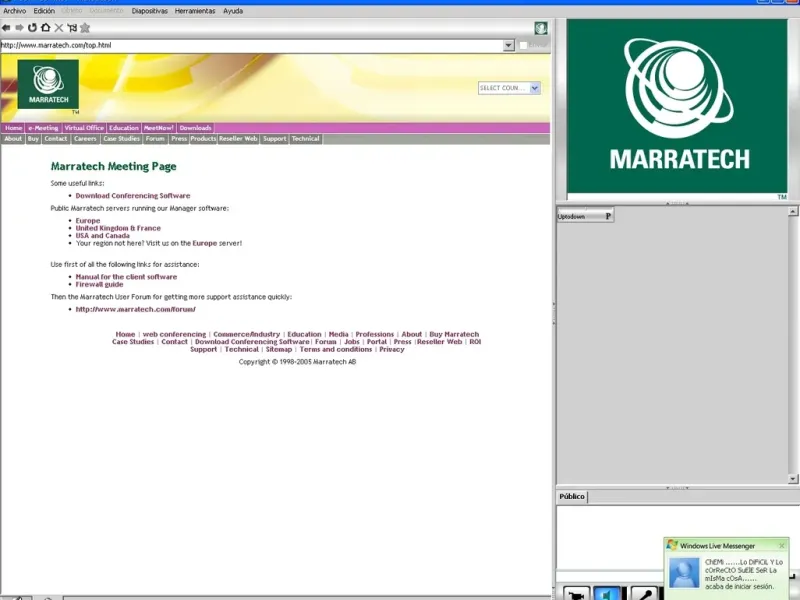Open the Ayuda menu
This screenshot has width=800, height=600.
click(x=233, y=11)
